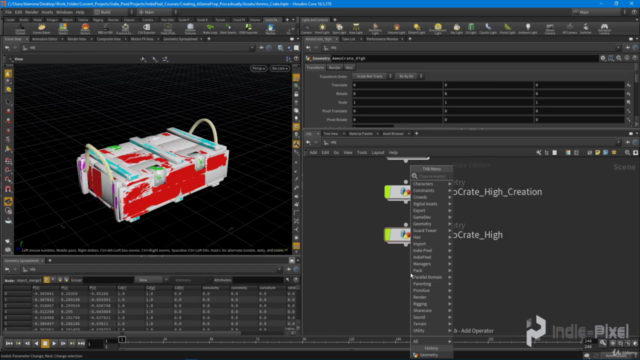Jump to the last frame of timeline
Screen dimensions: 640x360
[81, 344]
